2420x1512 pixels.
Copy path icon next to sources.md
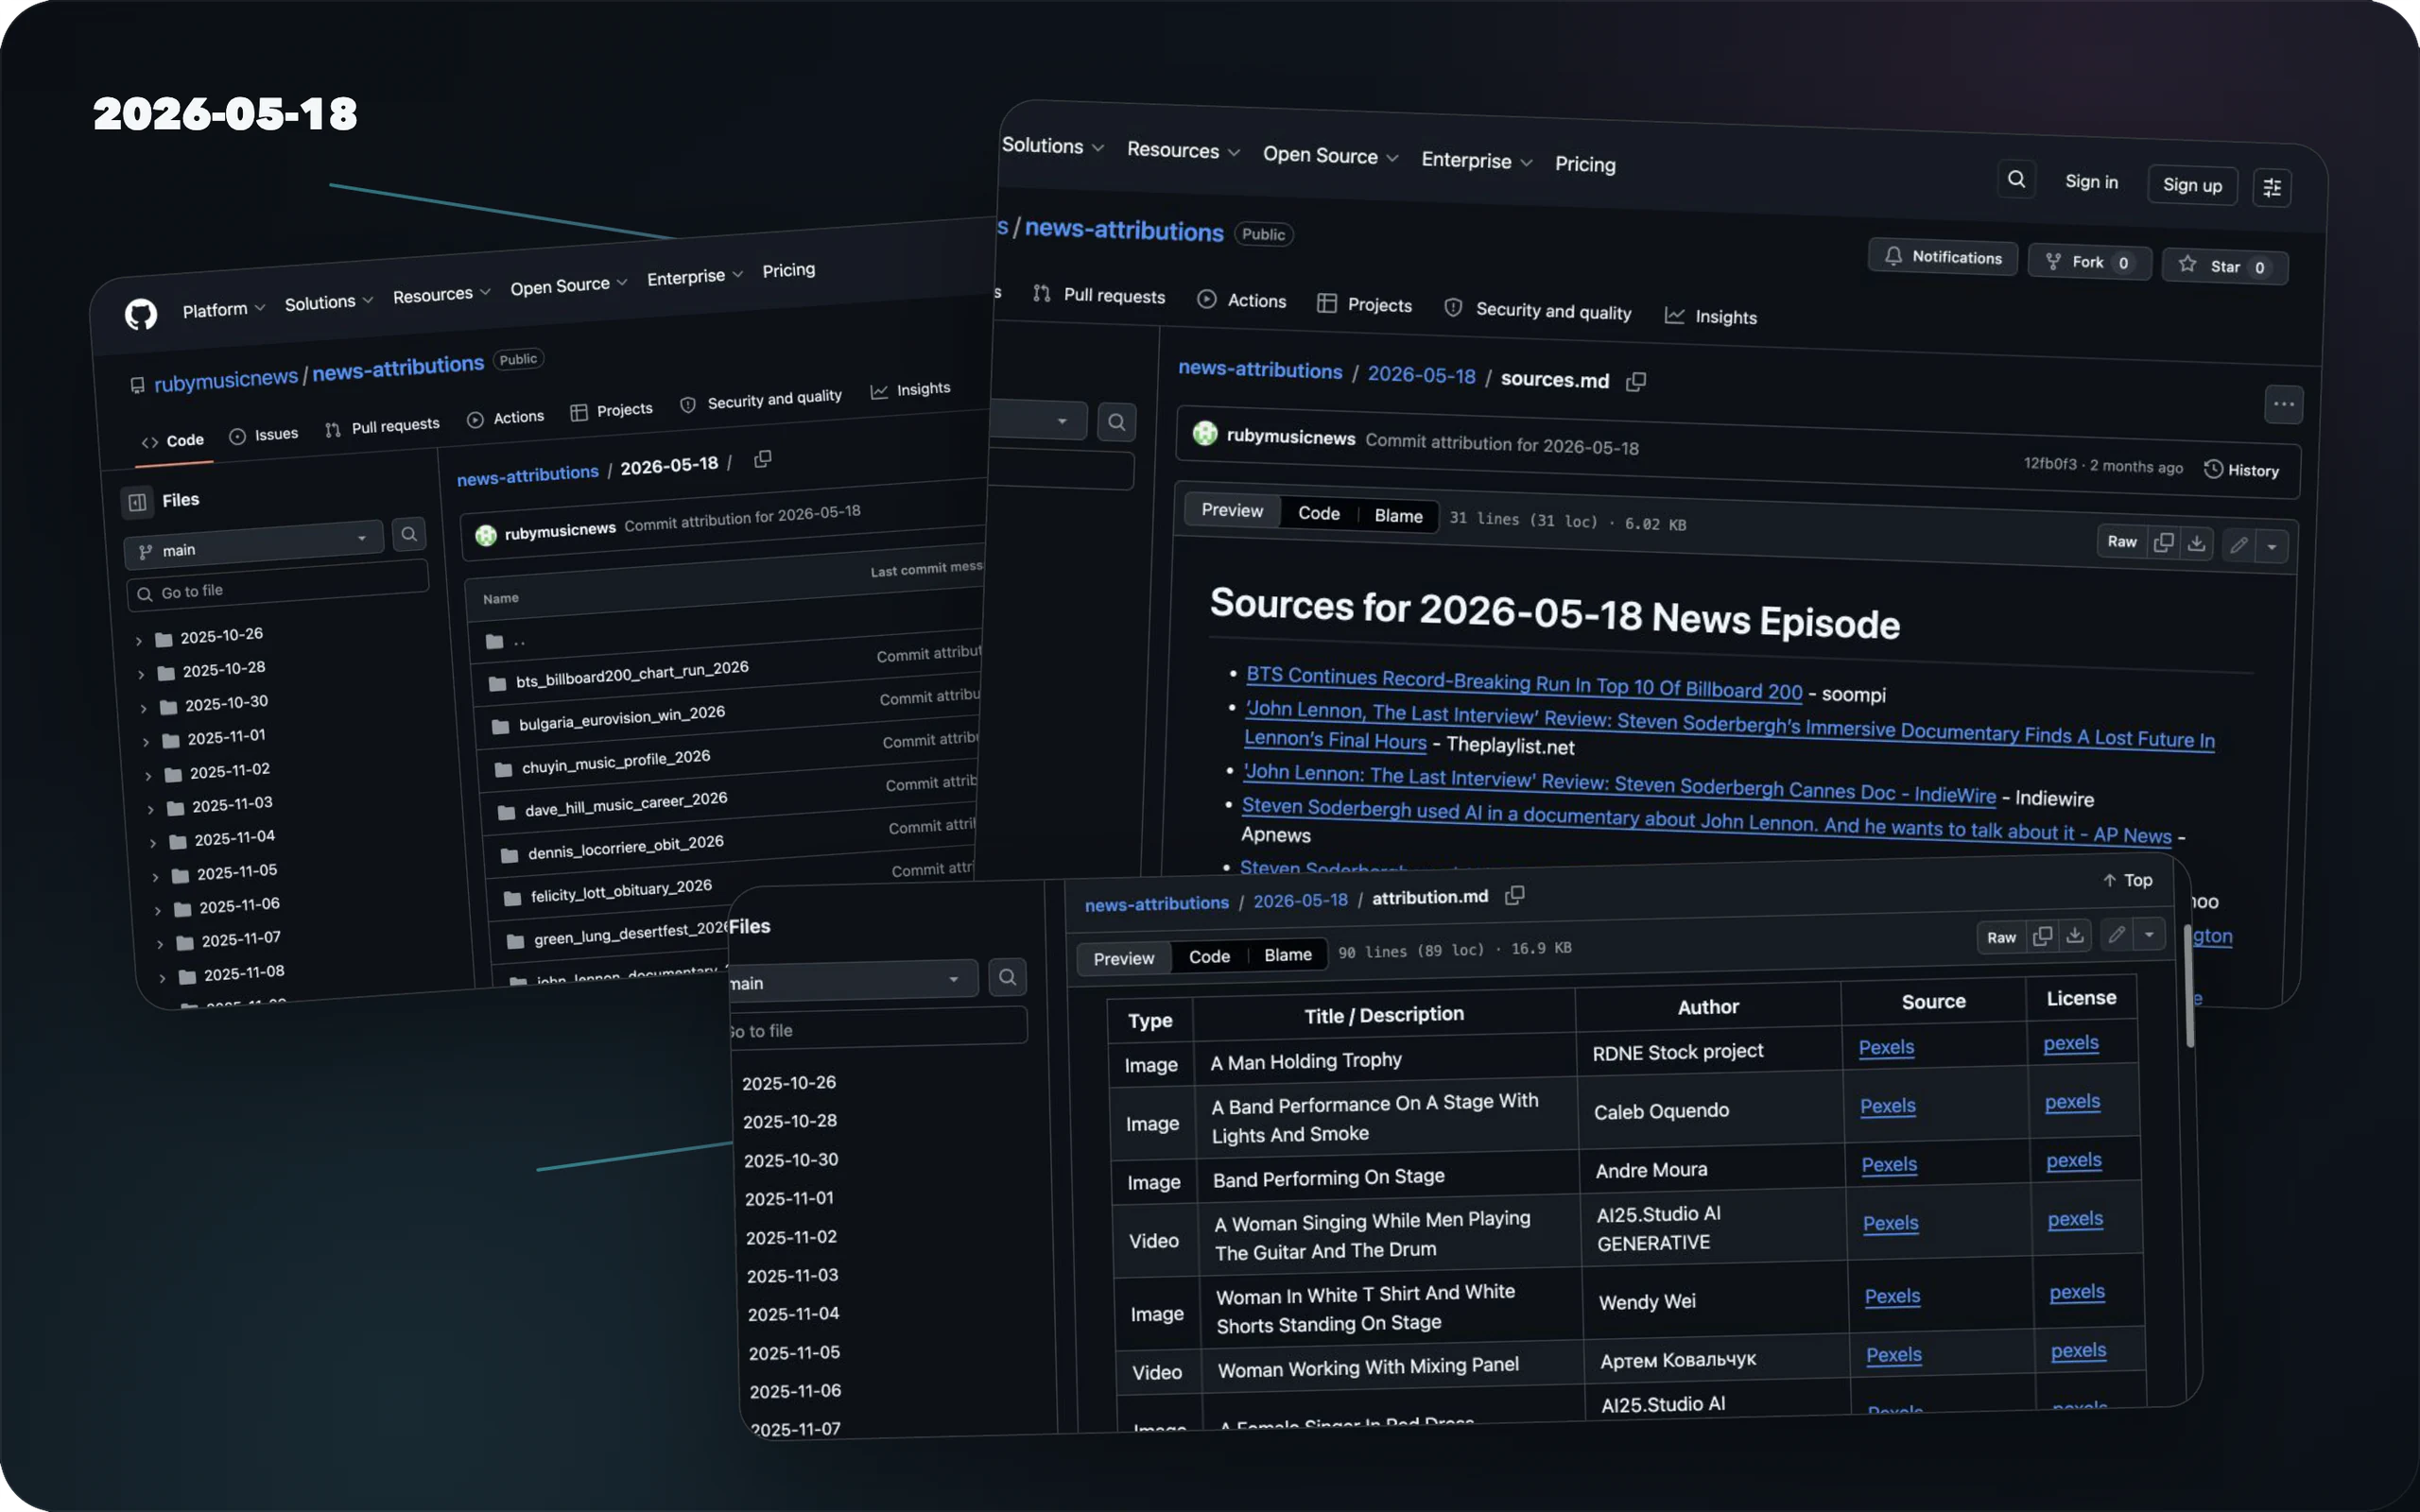coord(1636,381)
